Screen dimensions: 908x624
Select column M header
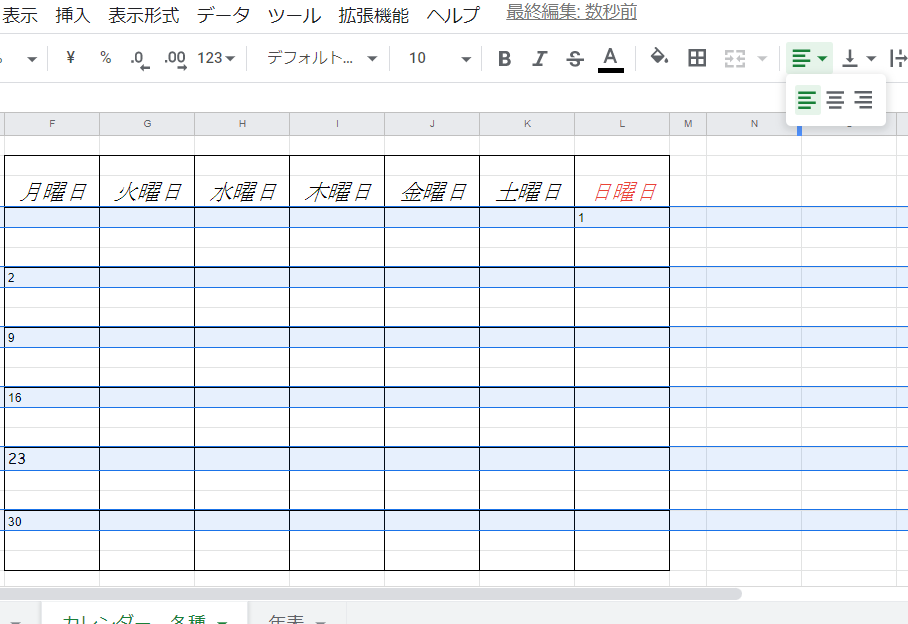(x=688, y=124)
